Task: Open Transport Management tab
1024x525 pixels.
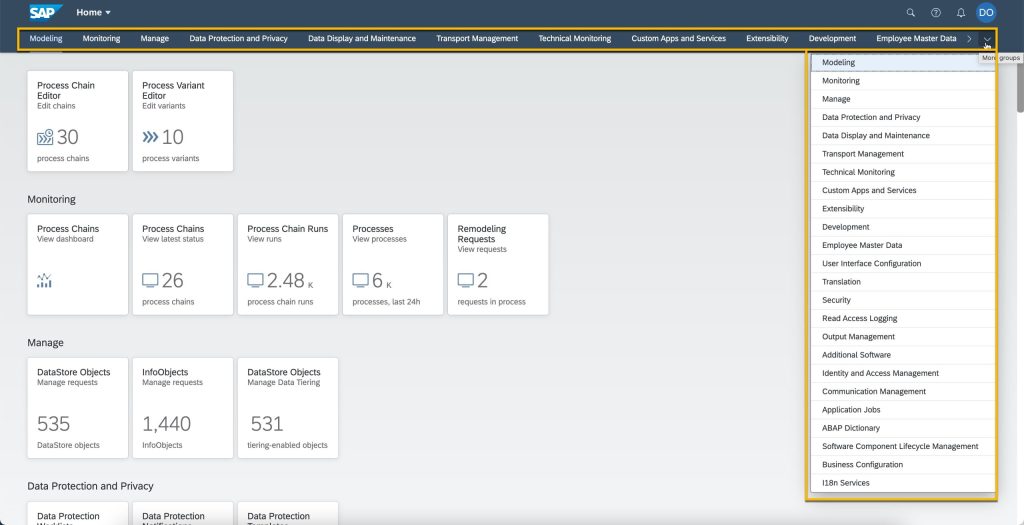Action: point(477,39)
